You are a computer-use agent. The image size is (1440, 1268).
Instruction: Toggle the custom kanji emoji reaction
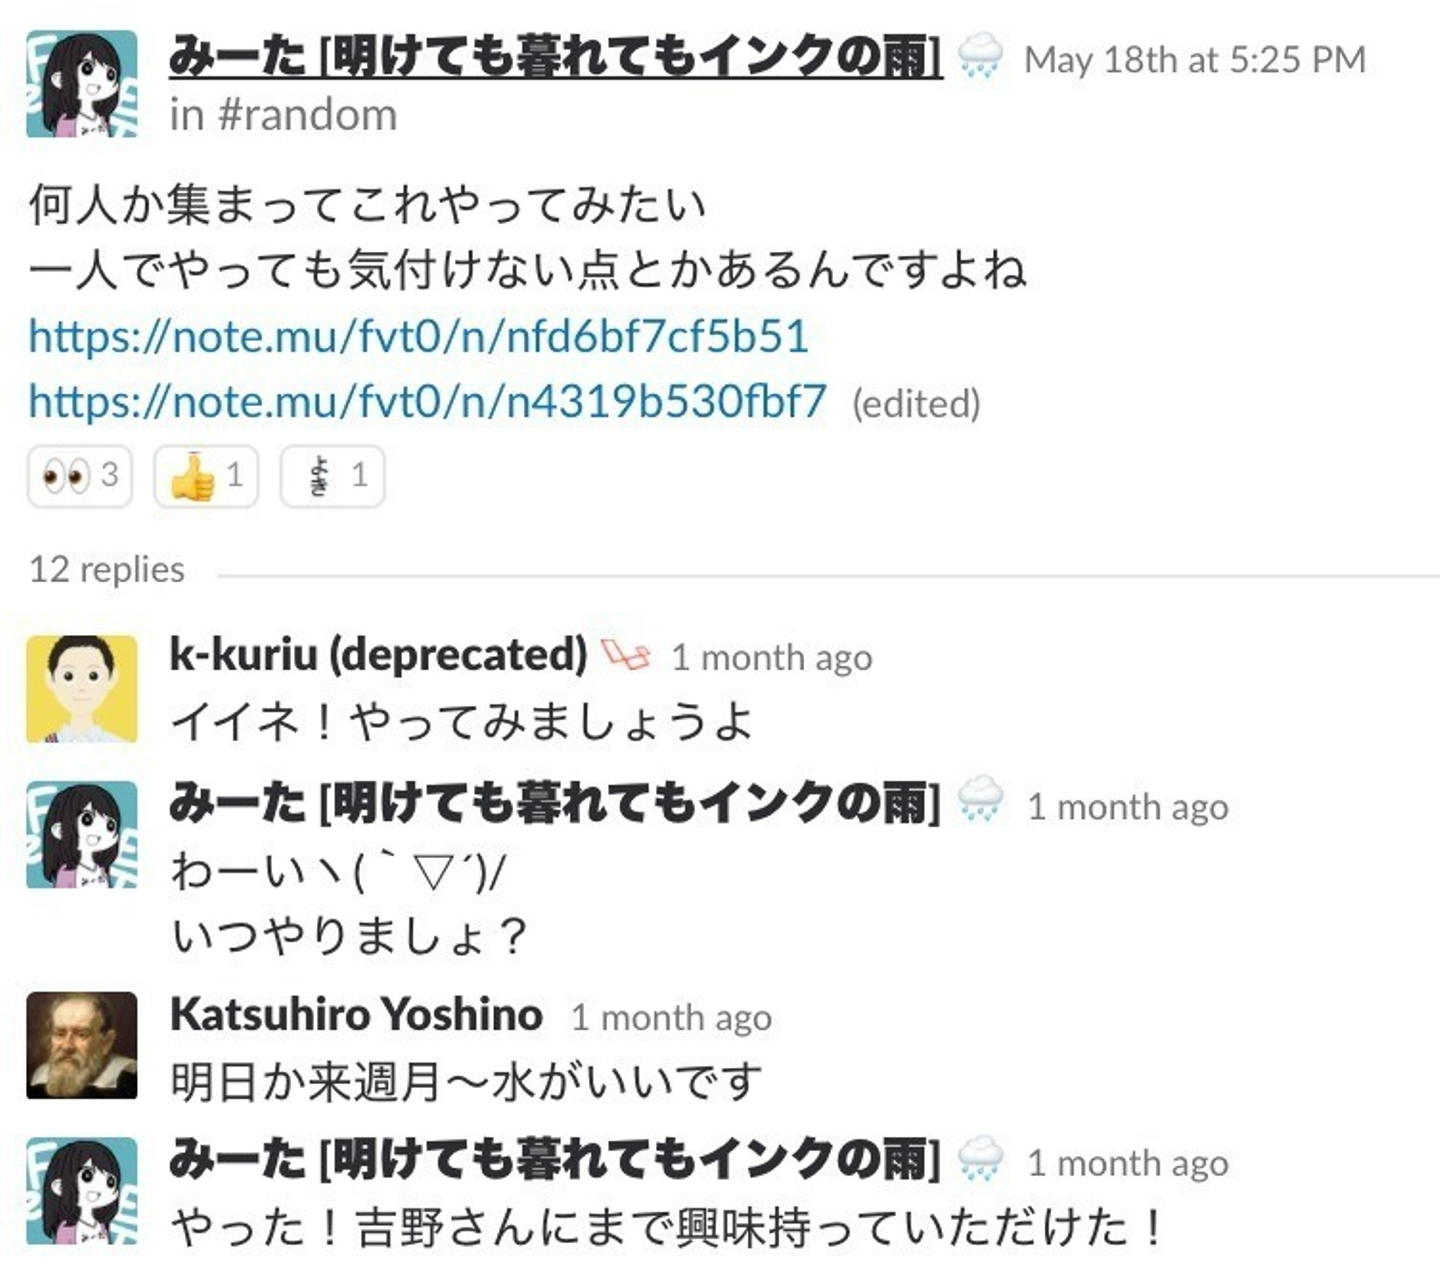click(331, 475)
